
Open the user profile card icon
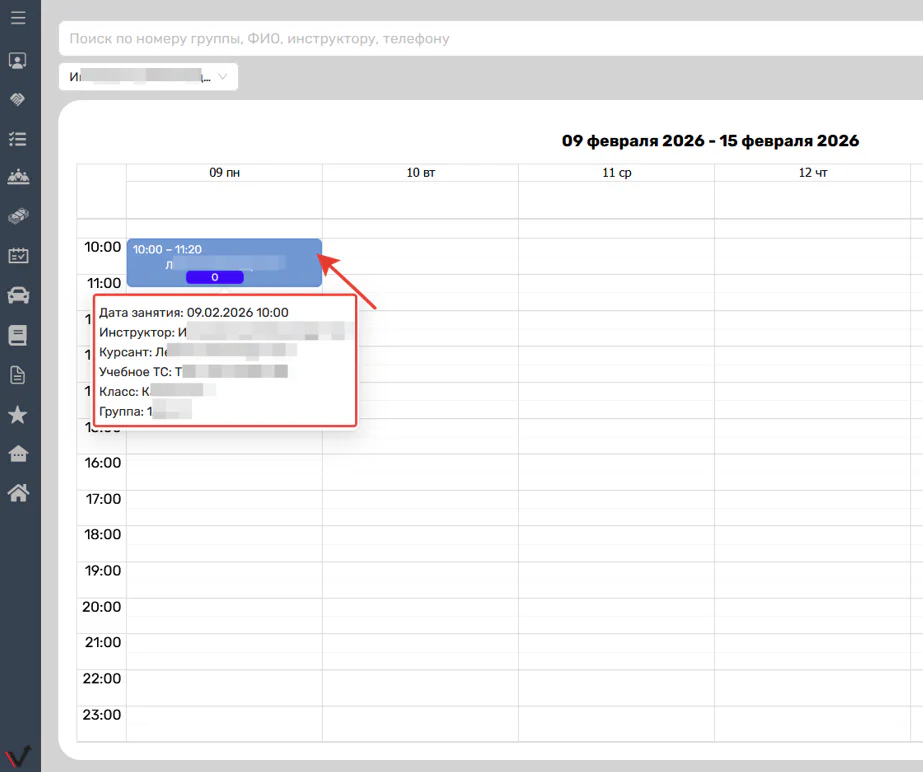tap(18, 61)
